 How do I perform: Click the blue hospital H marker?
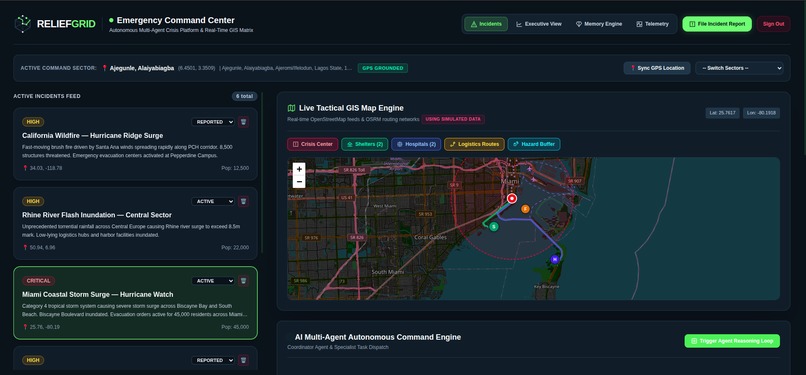pos(554,259)
